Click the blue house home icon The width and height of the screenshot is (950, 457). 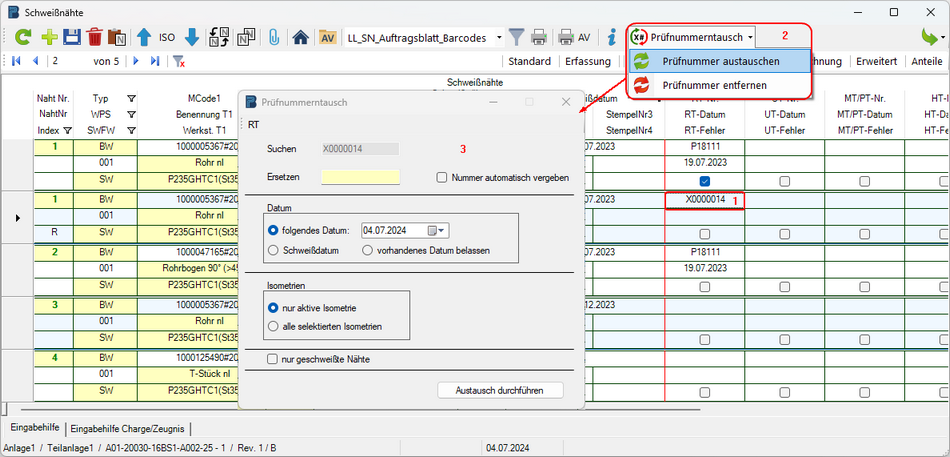point(300,37)
